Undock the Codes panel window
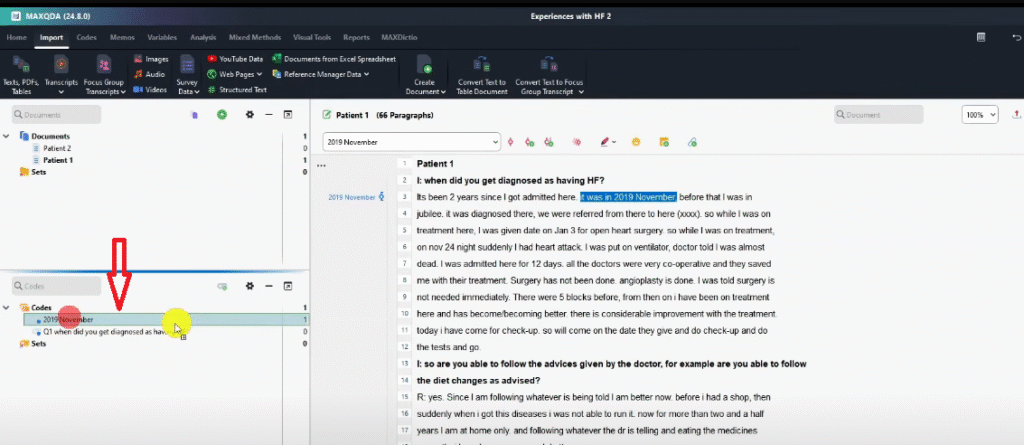 point(287,286)
